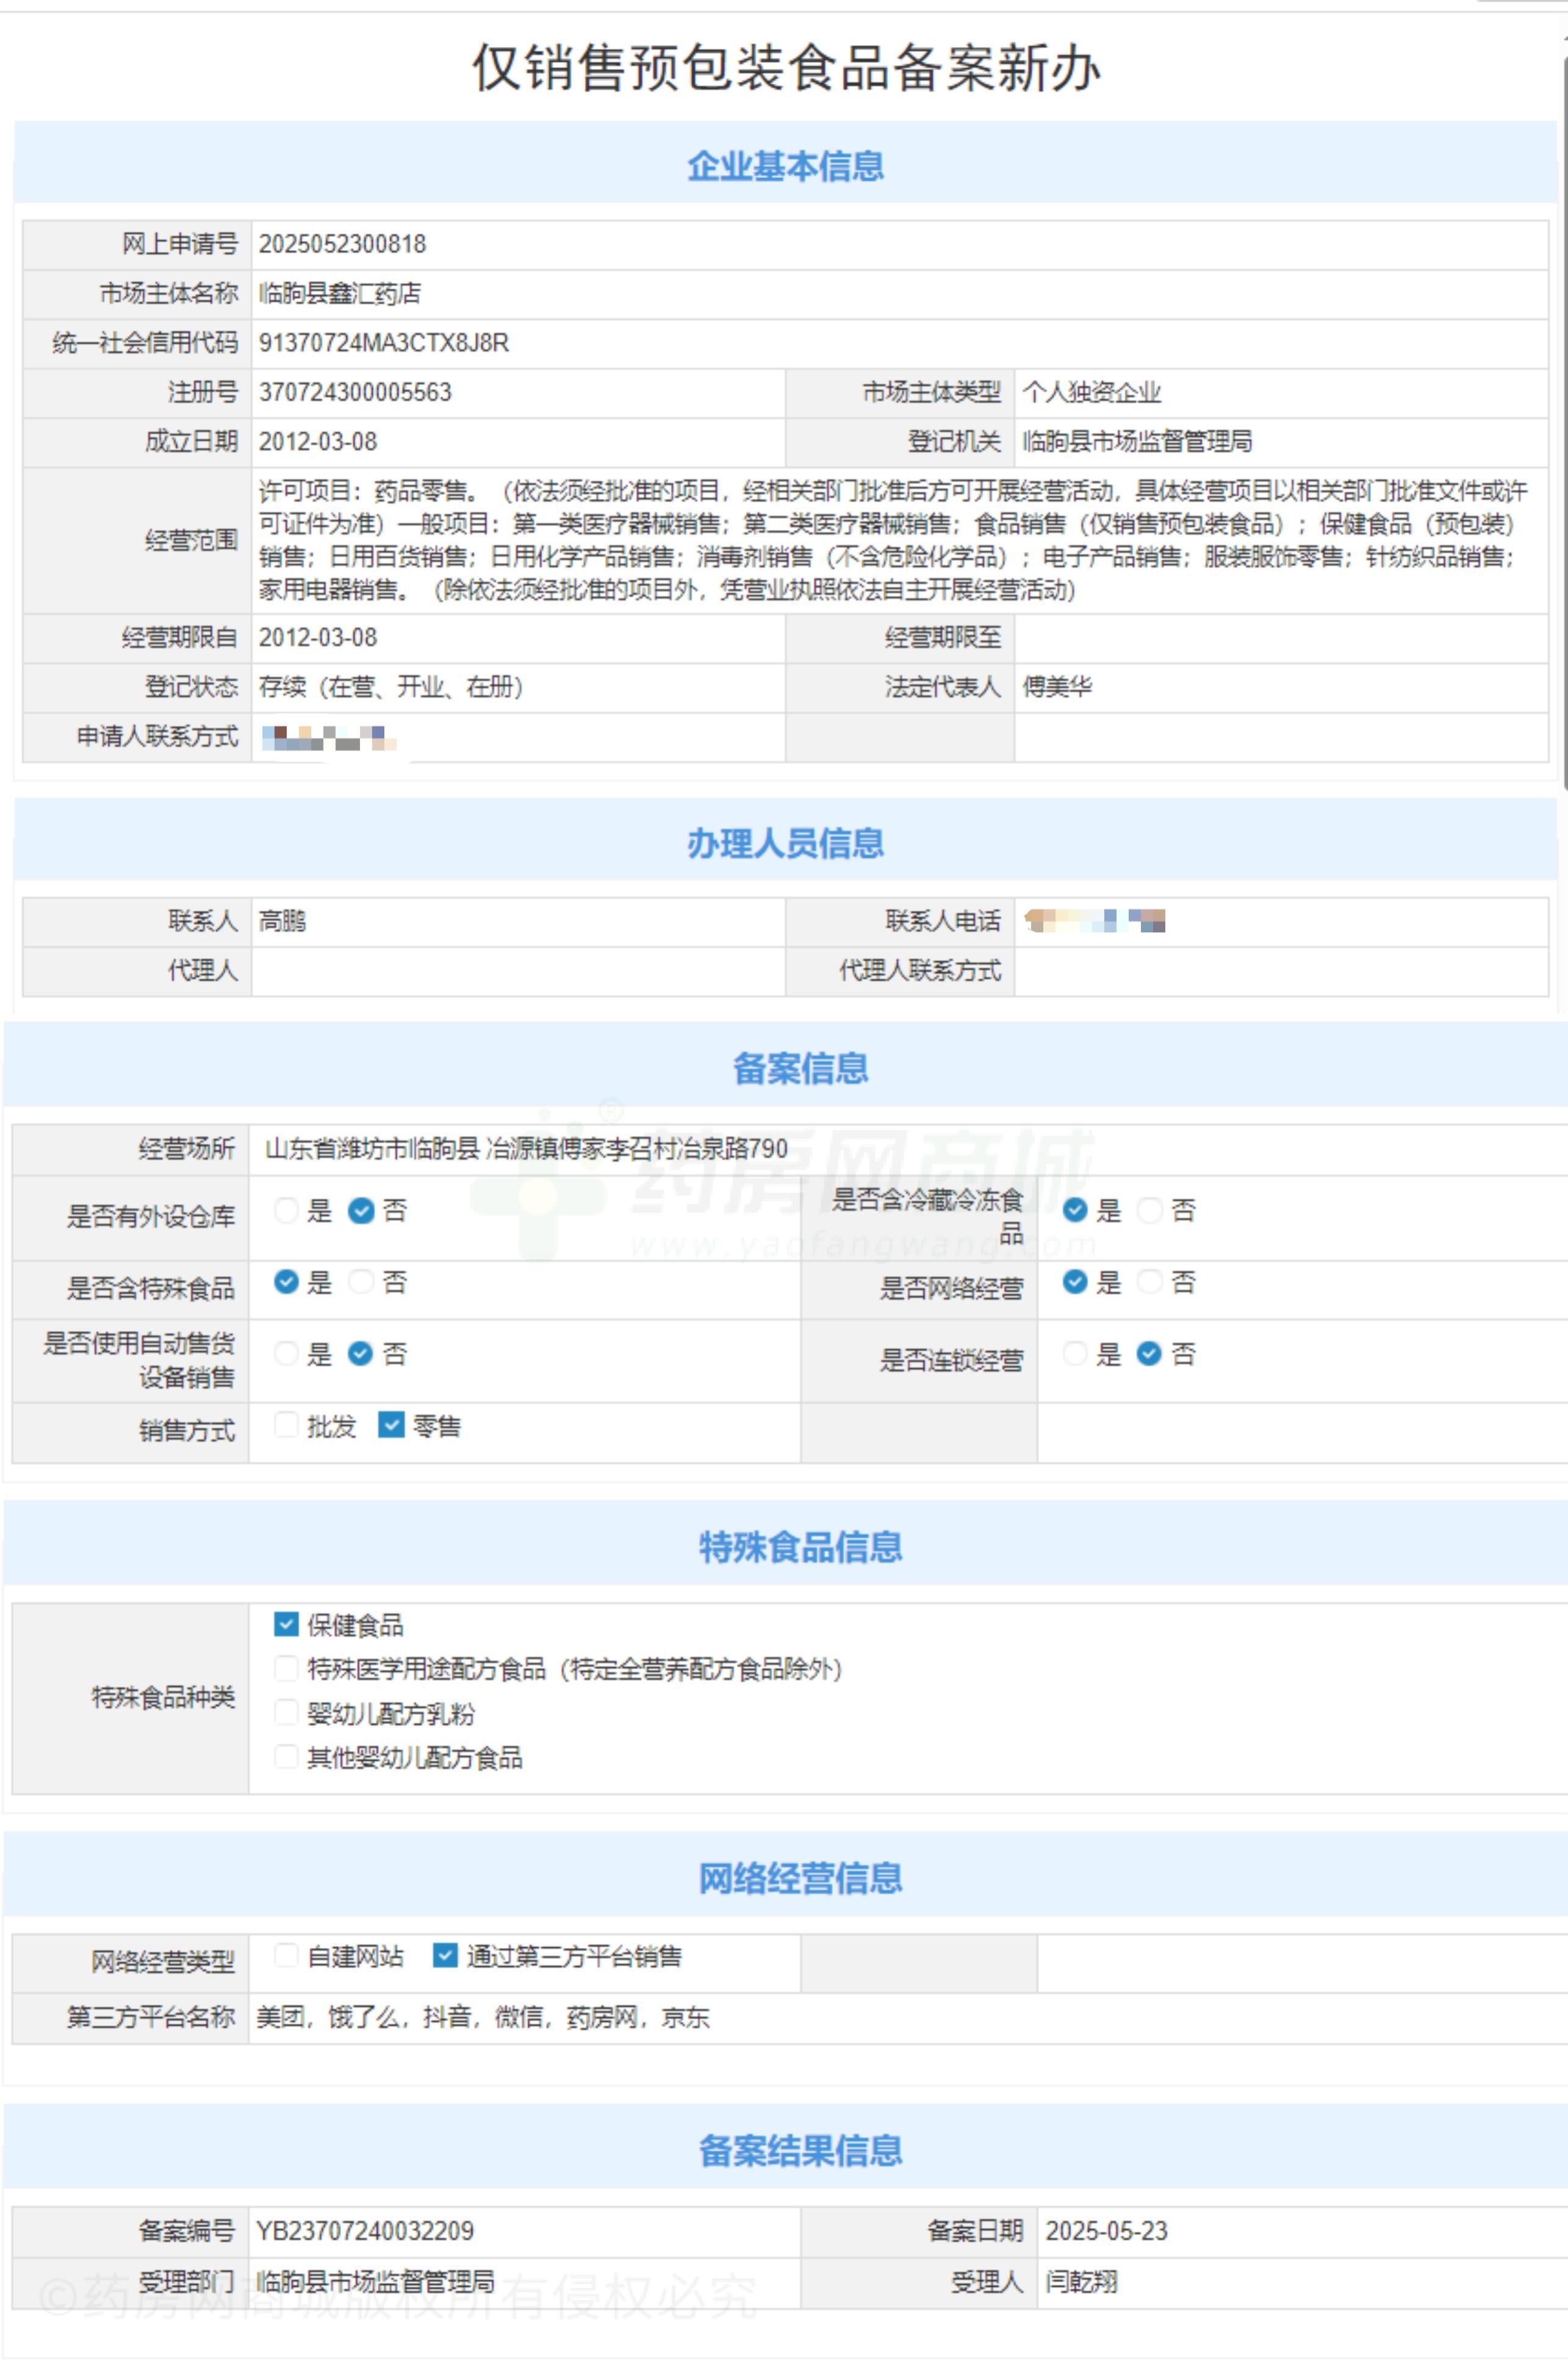The height and width of the screenshot is (2361, 1568).
Task: Click the 第三方平台名称 platform list
Action: point(483,2017)
